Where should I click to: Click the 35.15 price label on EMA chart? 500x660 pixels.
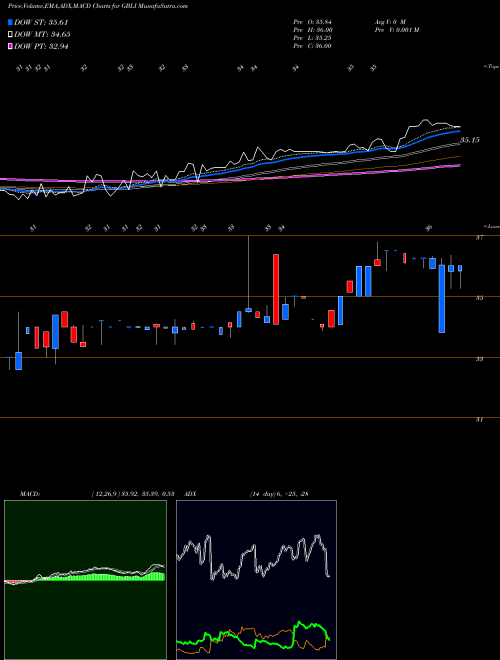(470, 140)
